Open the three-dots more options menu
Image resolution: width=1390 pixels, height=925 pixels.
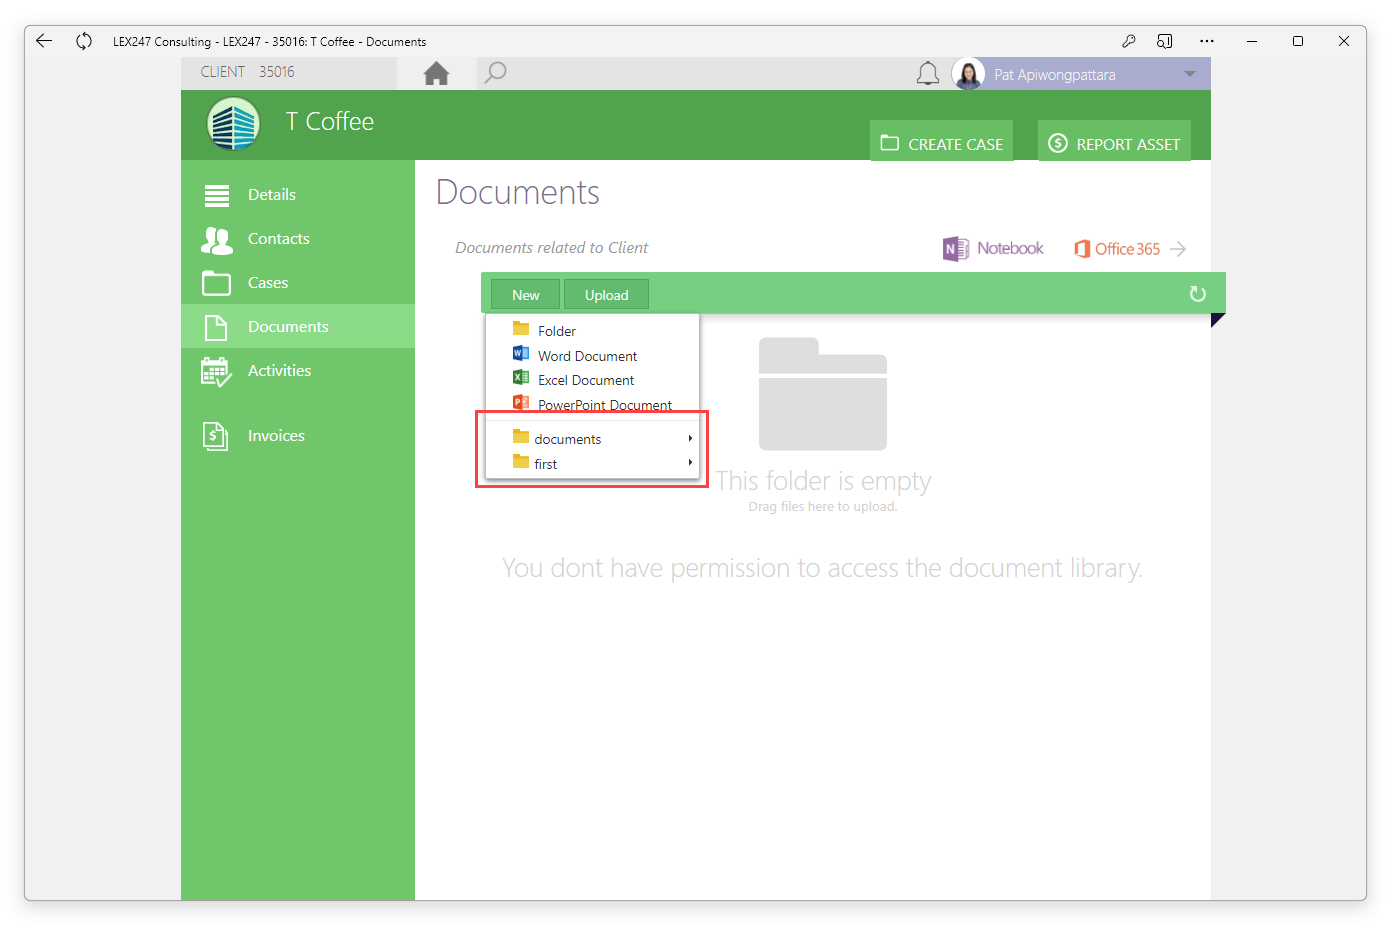pos(1207,41)
